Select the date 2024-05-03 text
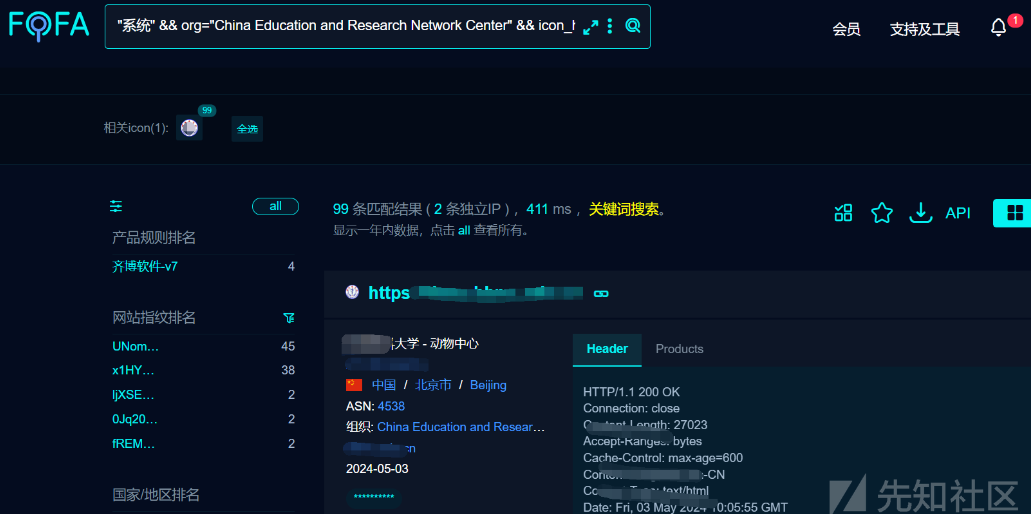 click(x=377, y=469)
